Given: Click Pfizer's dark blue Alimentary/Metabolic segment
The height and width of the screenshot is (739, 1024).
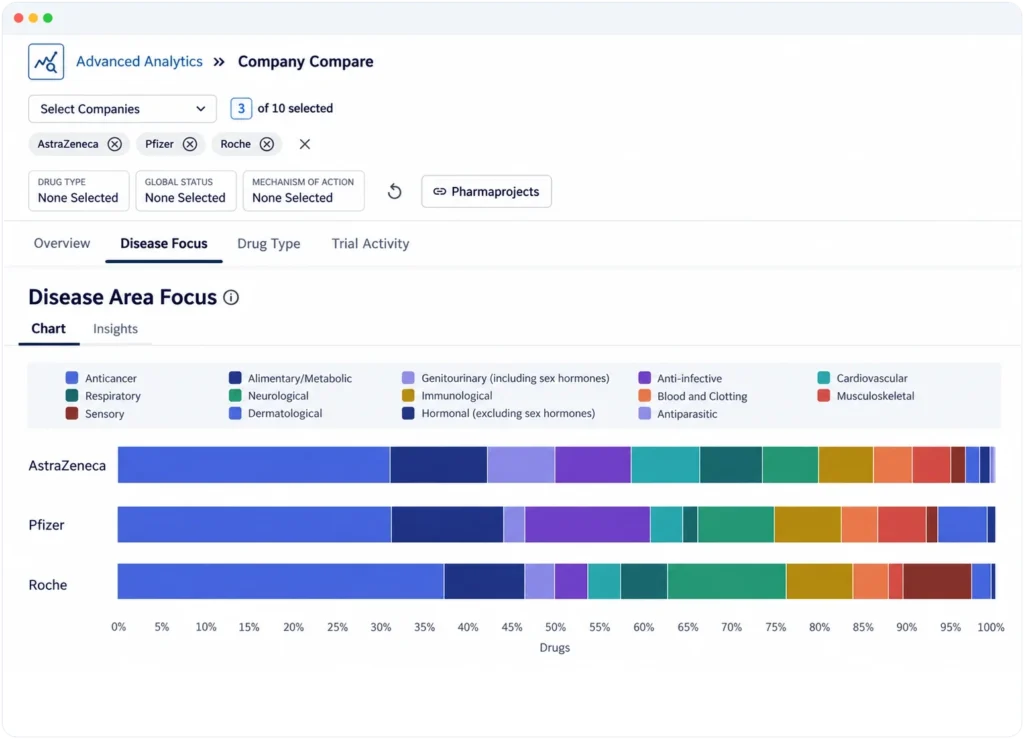Looking at the screenshot, I should [447, 524].
